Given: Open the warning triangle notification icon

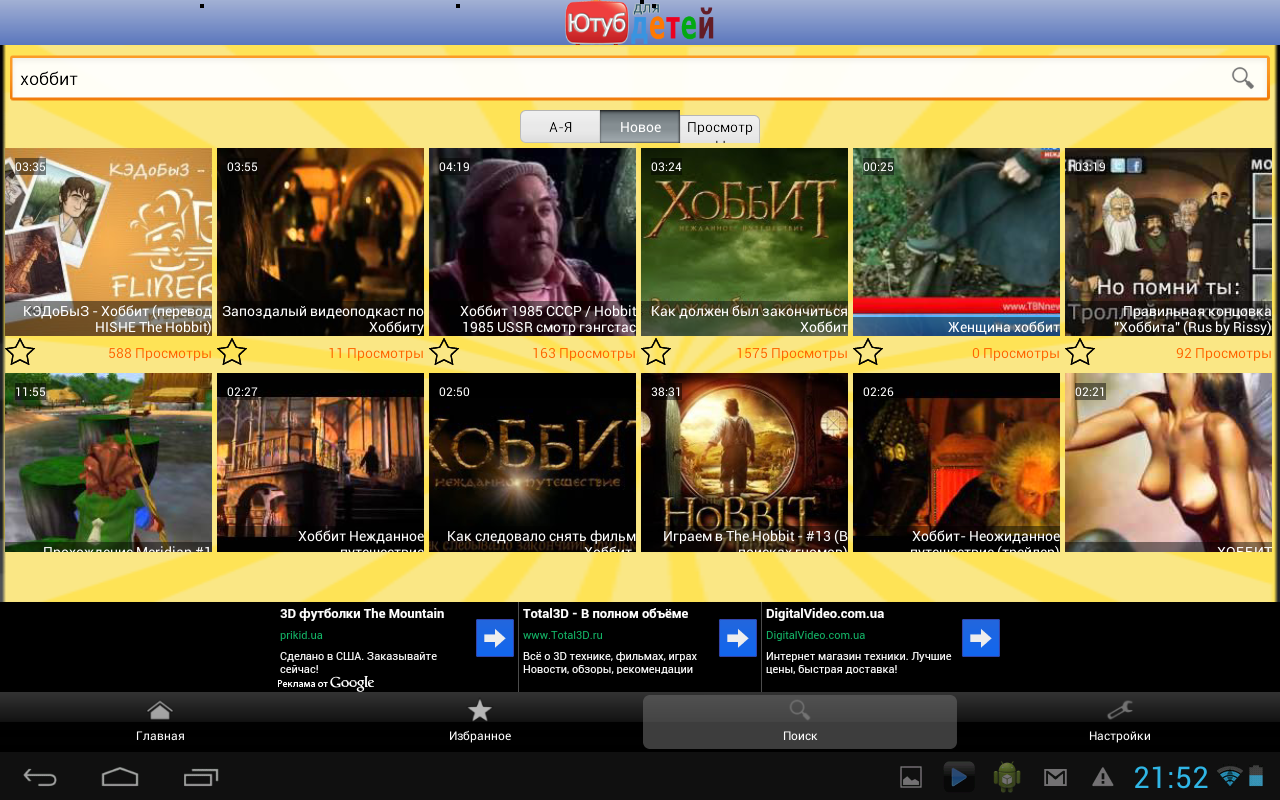Looking at the screenshot, I should click(x=1102, y=777).
